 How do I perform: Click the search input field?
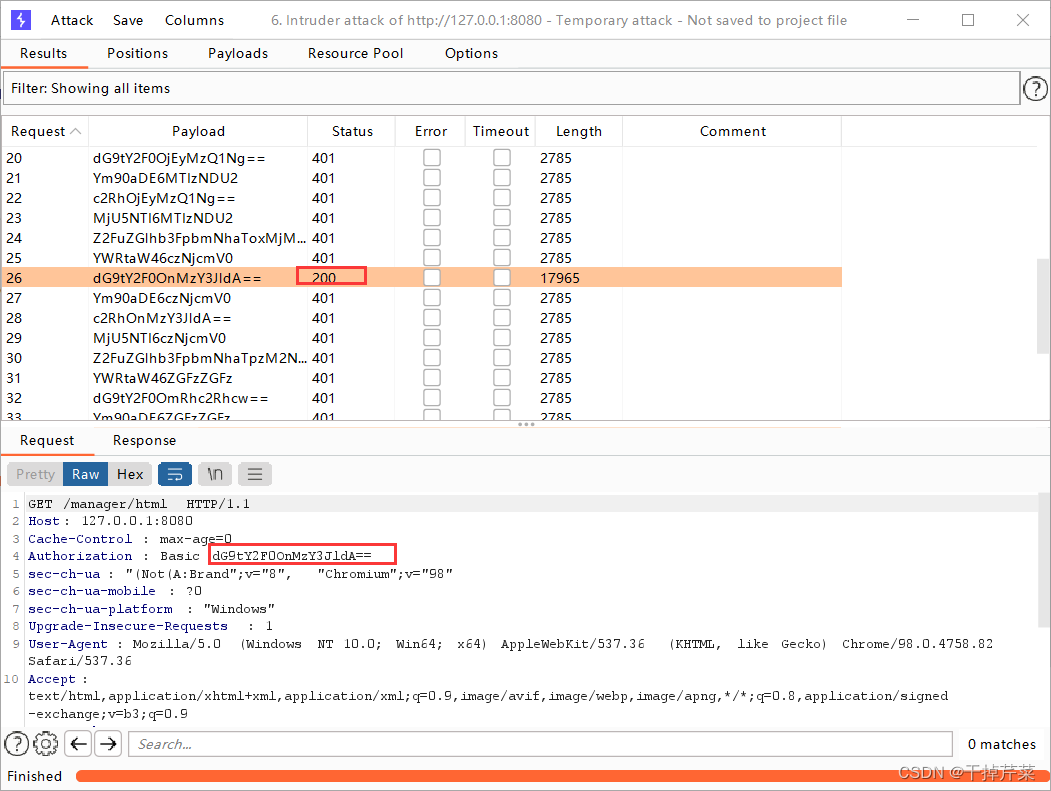click(x=540, y=744)
